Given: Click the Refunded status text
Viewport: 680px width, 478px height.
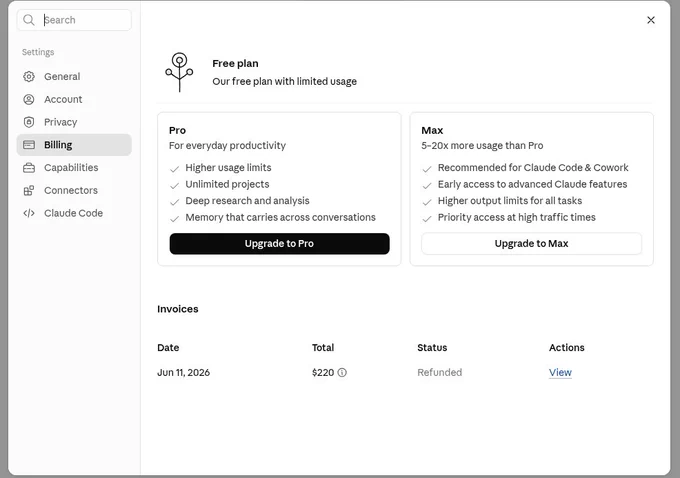Looking at the screenshot, I should pyautogui.click(x=439, y=373).
